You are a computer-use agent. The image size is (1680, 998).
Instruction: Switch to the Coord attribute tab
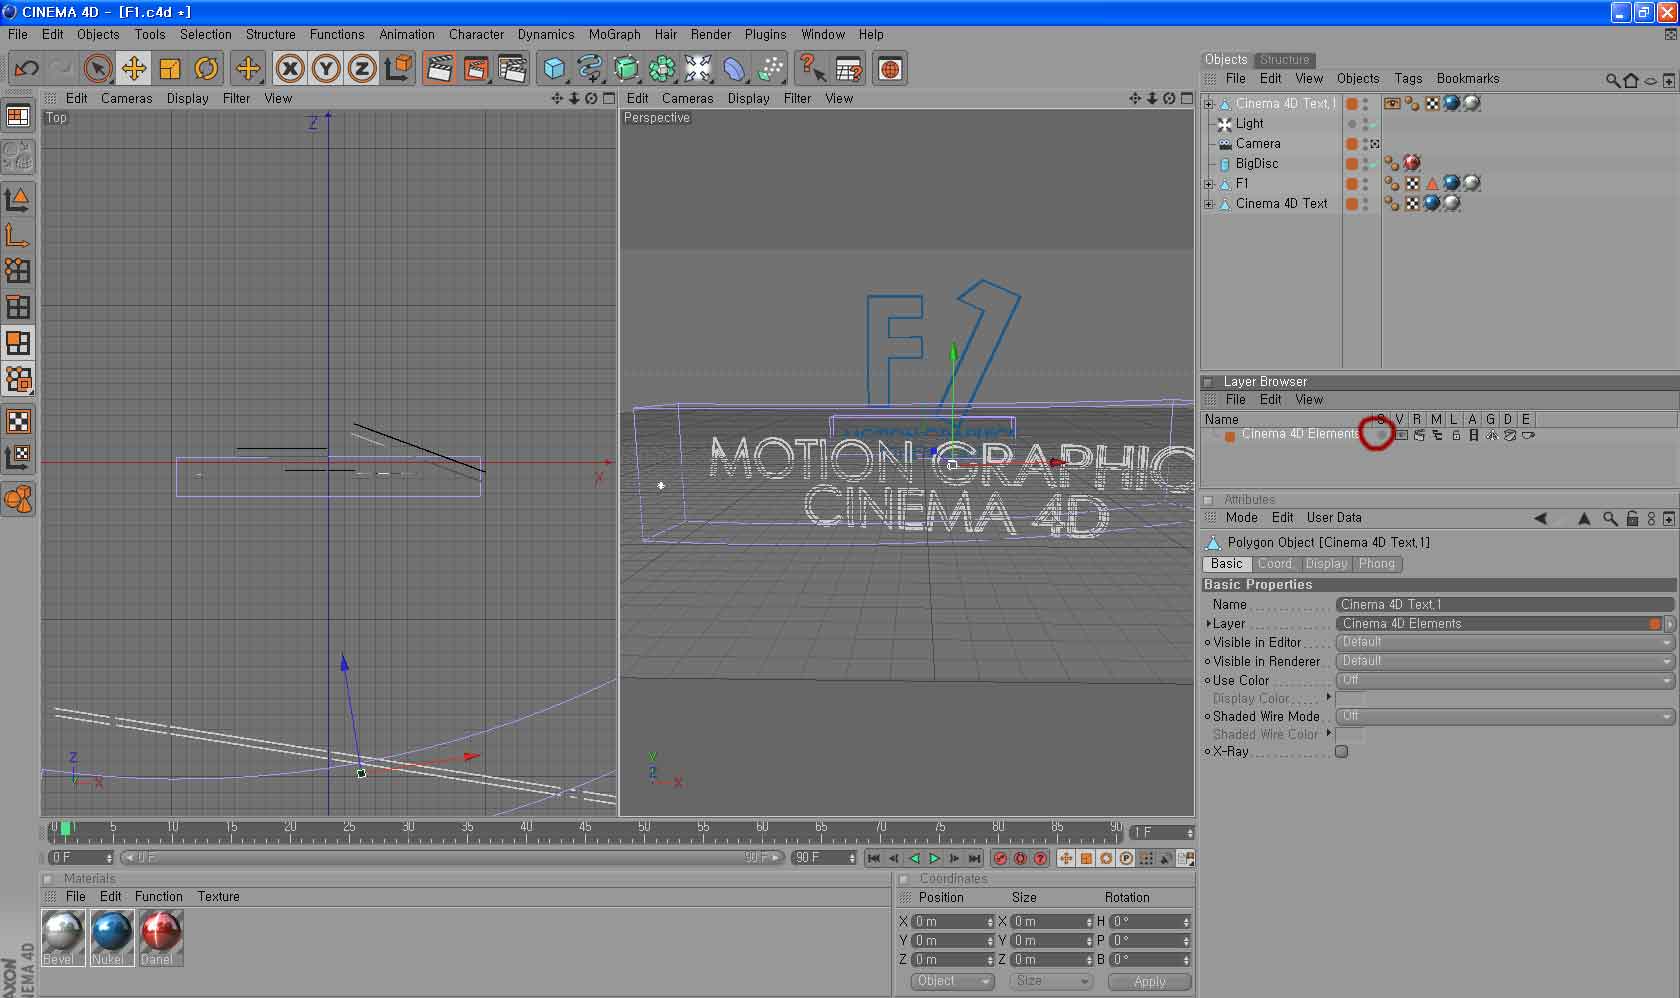[1275, 564]
